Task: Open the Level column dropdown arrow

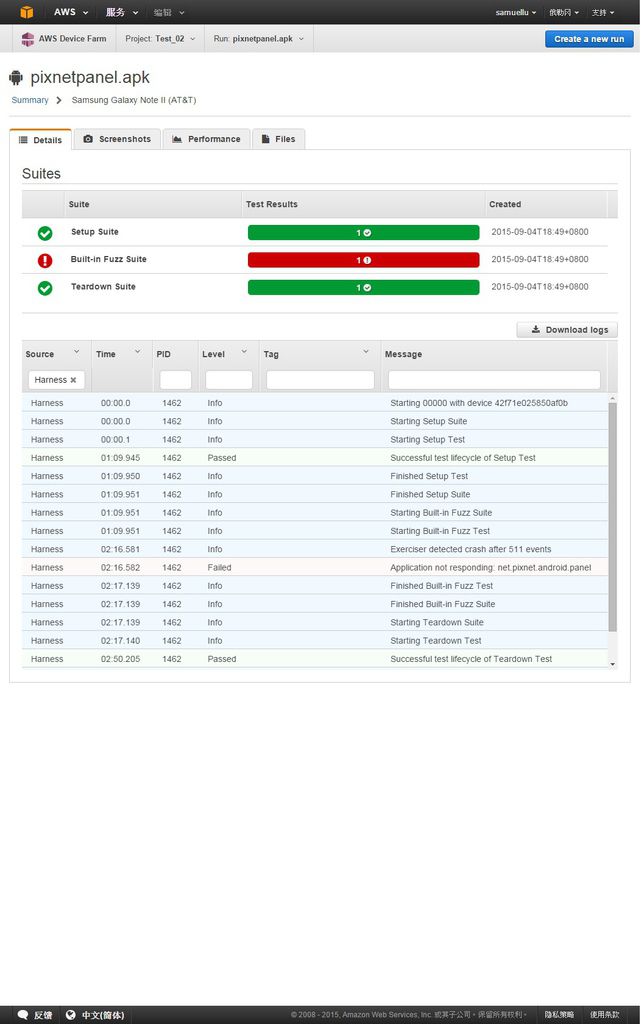Action: click(244, 351)
